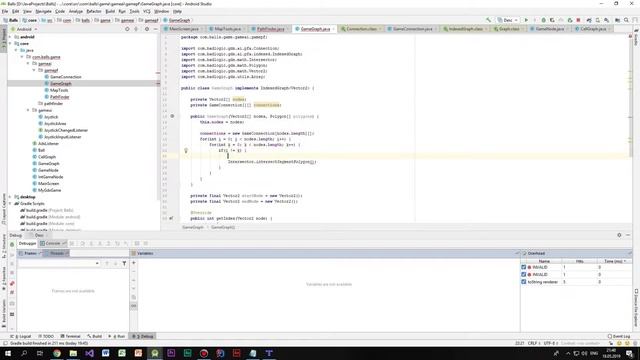Click the Windows Start button
The image size is (640, 360).
pyautogui.click(x=7, y=353)
